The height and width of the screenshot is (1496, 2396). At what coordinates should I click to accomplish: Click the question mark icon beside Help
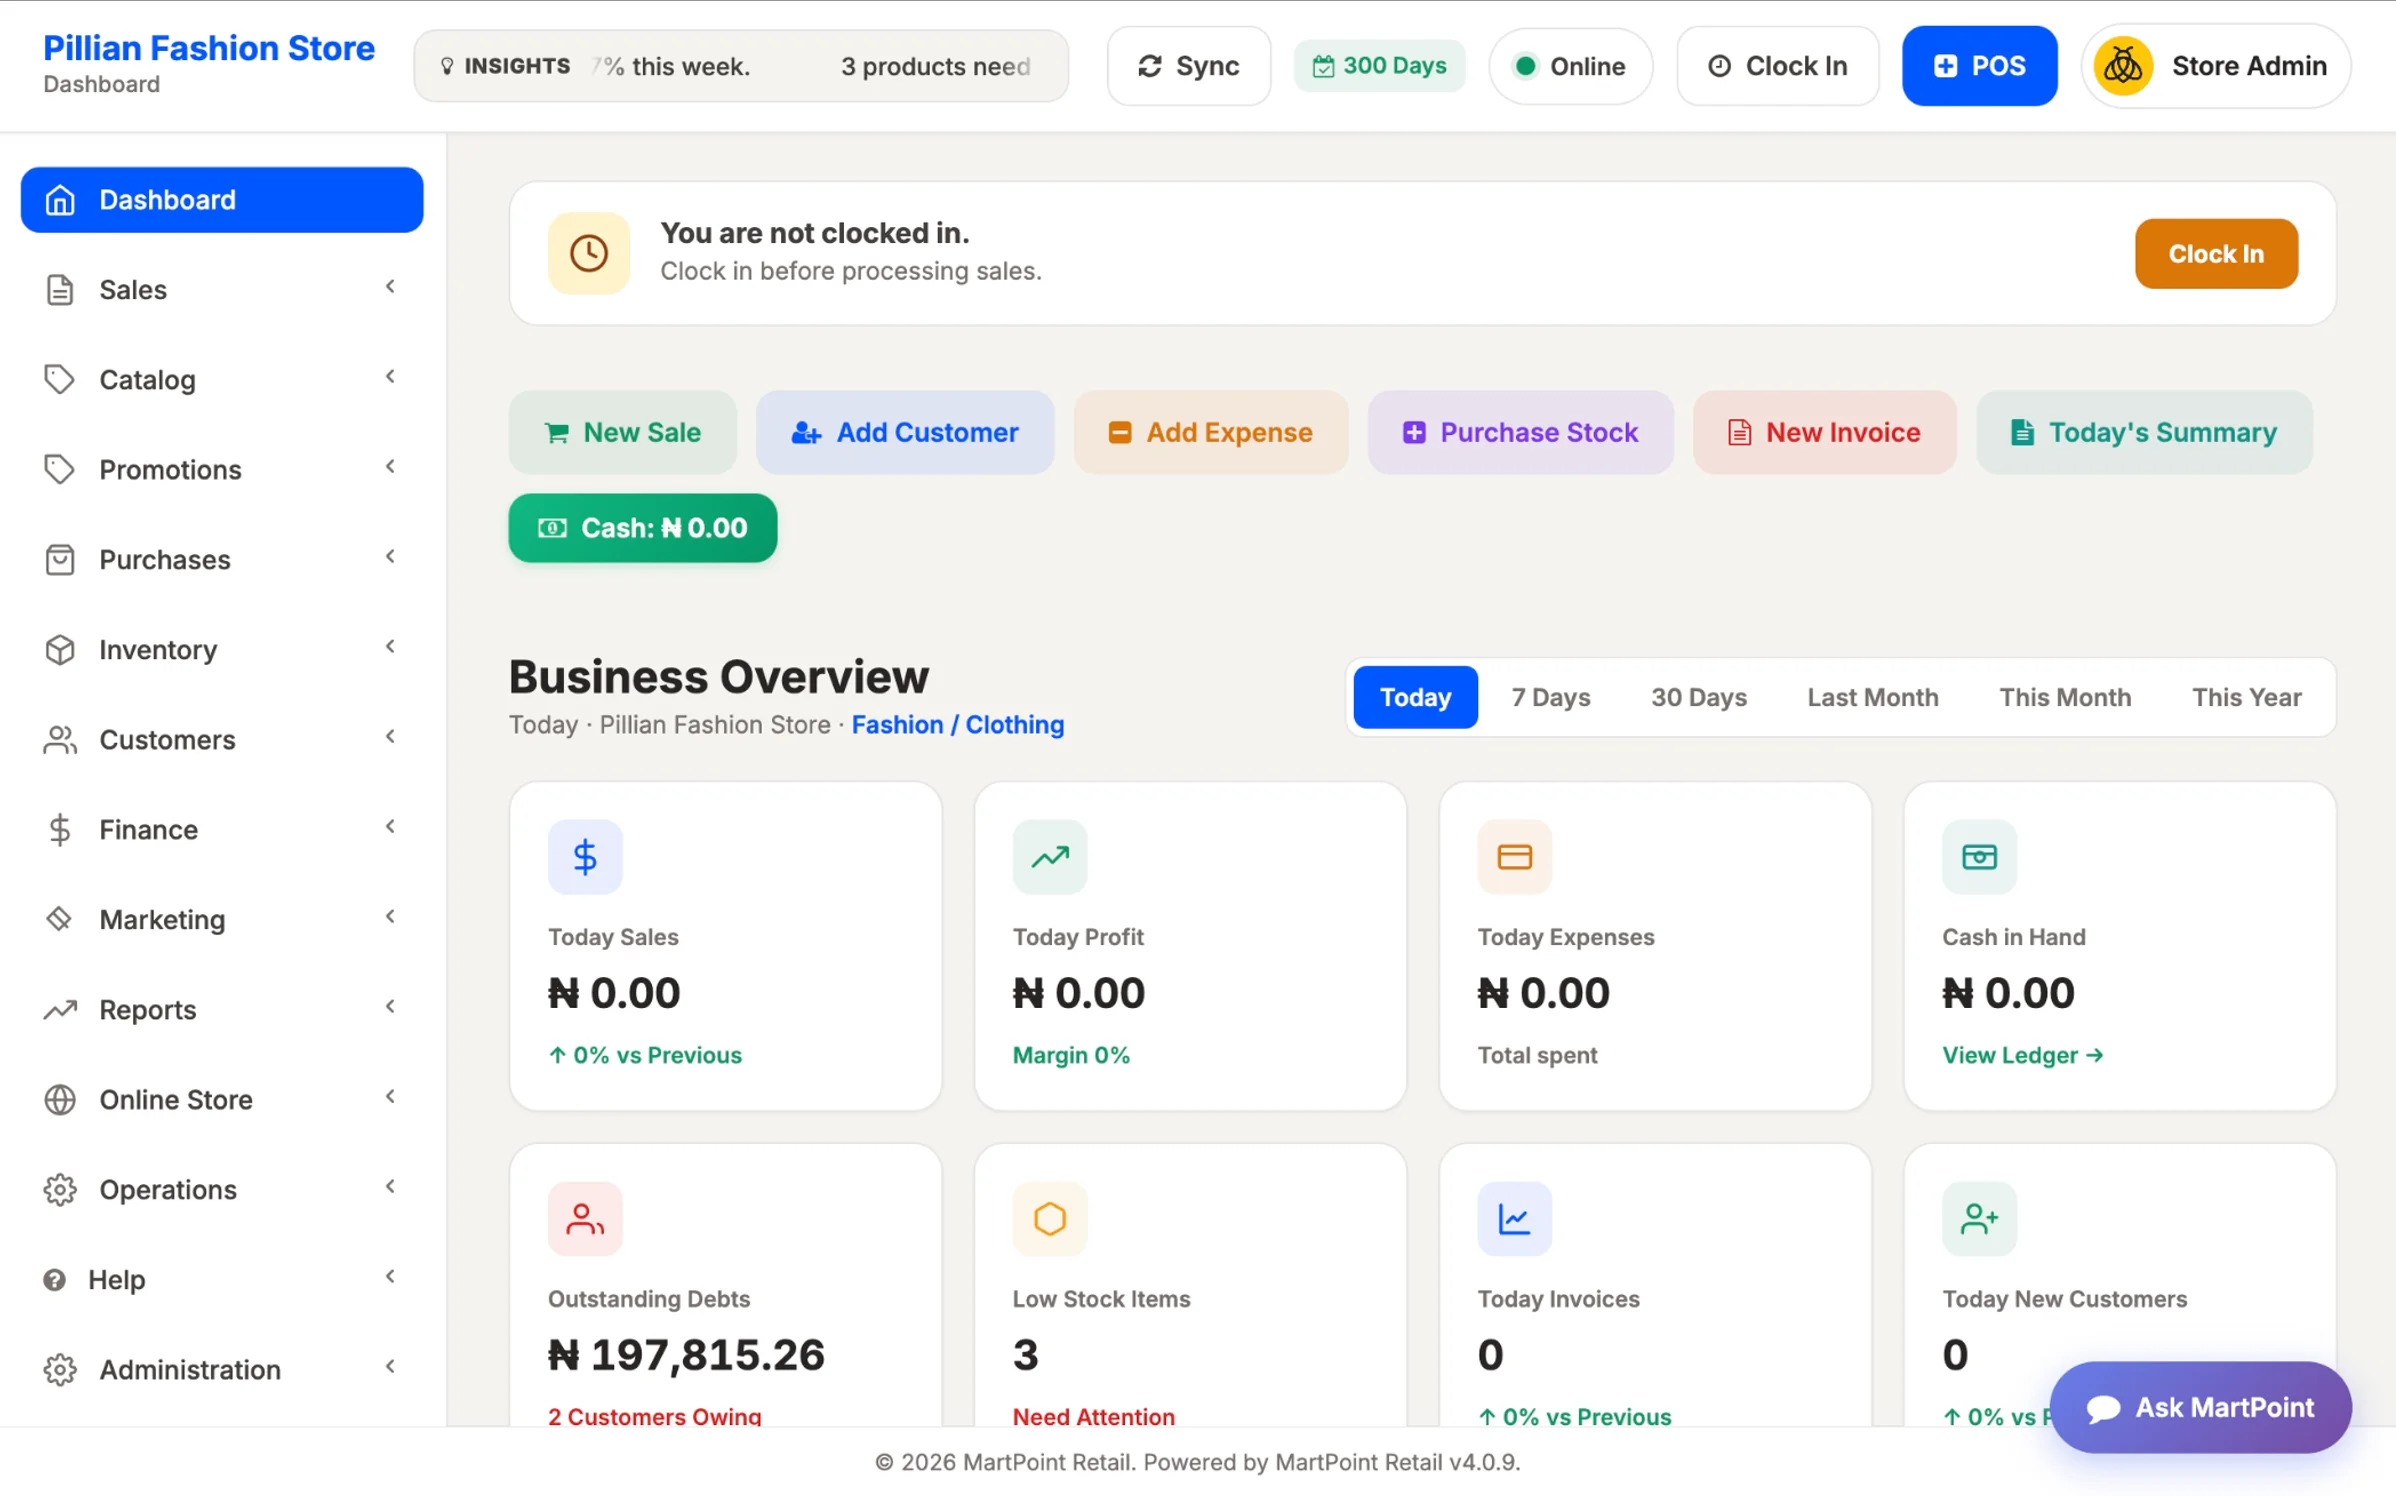[55, 1280]
